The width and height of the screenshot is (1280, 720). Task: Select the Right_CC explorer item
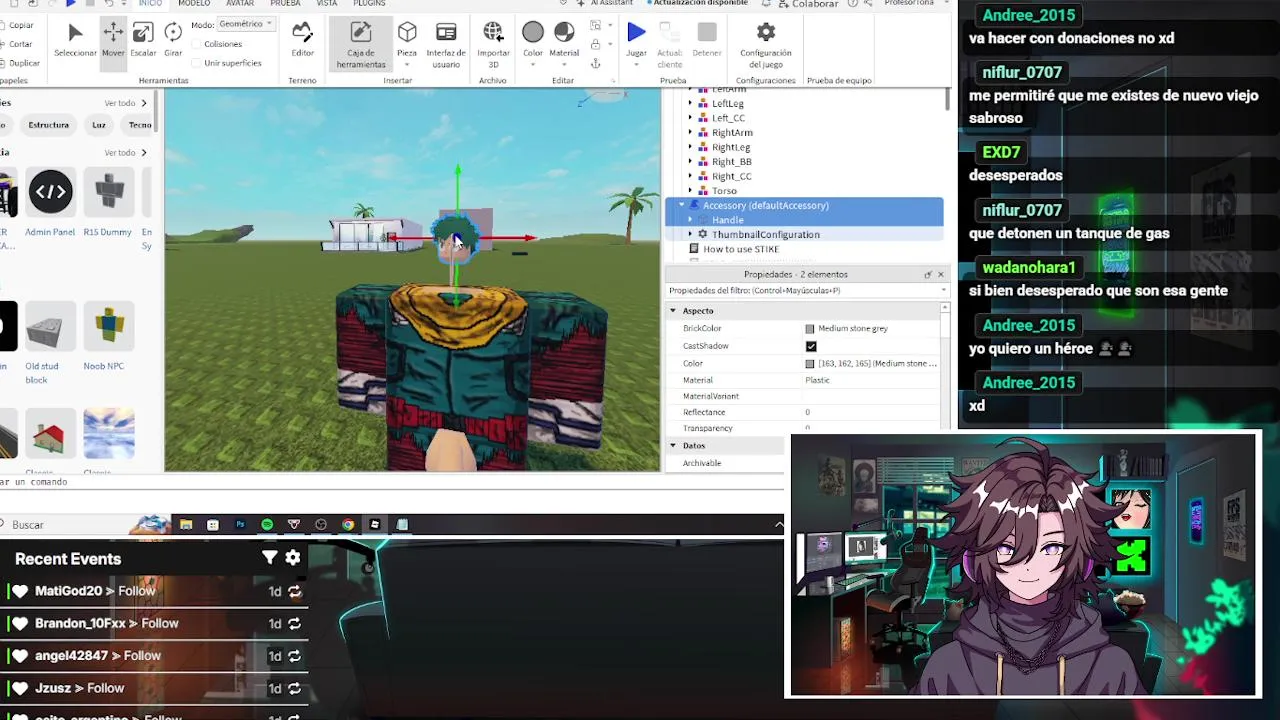coord(731,176)
